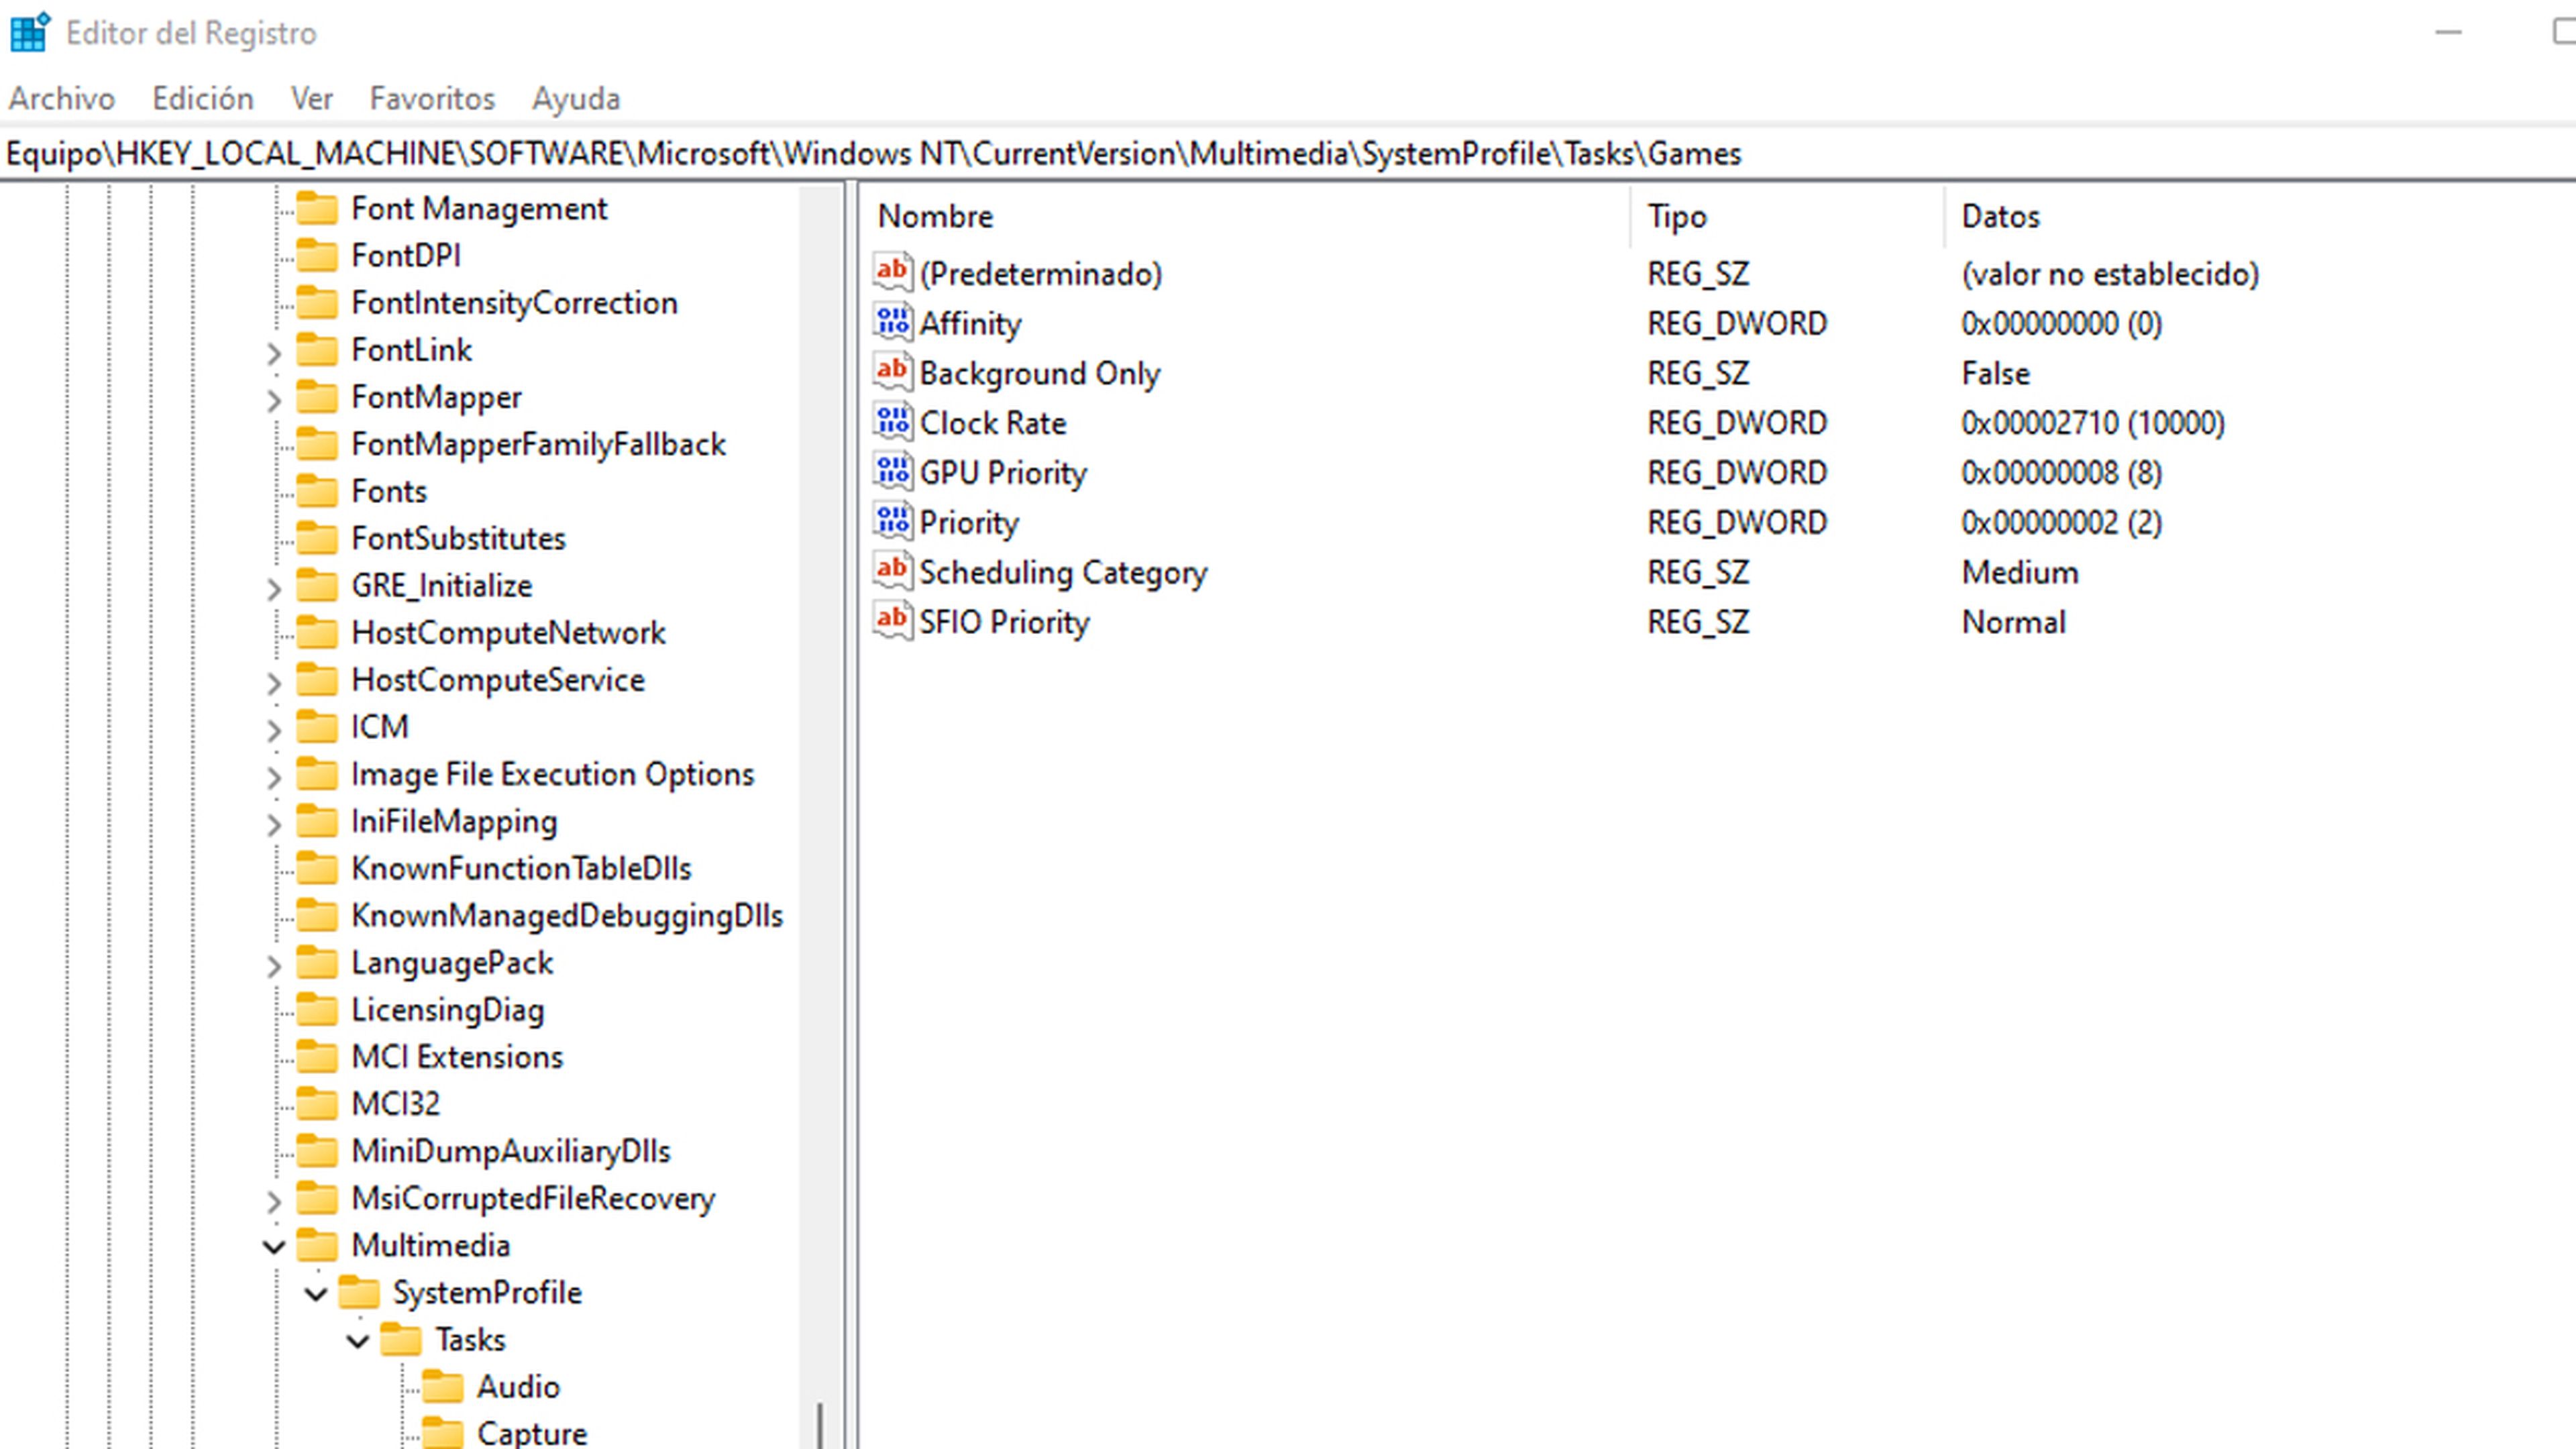Select the Clock Rate registry entry
The width and height of the screenshot is (2576, 1449).
point(993,423)
